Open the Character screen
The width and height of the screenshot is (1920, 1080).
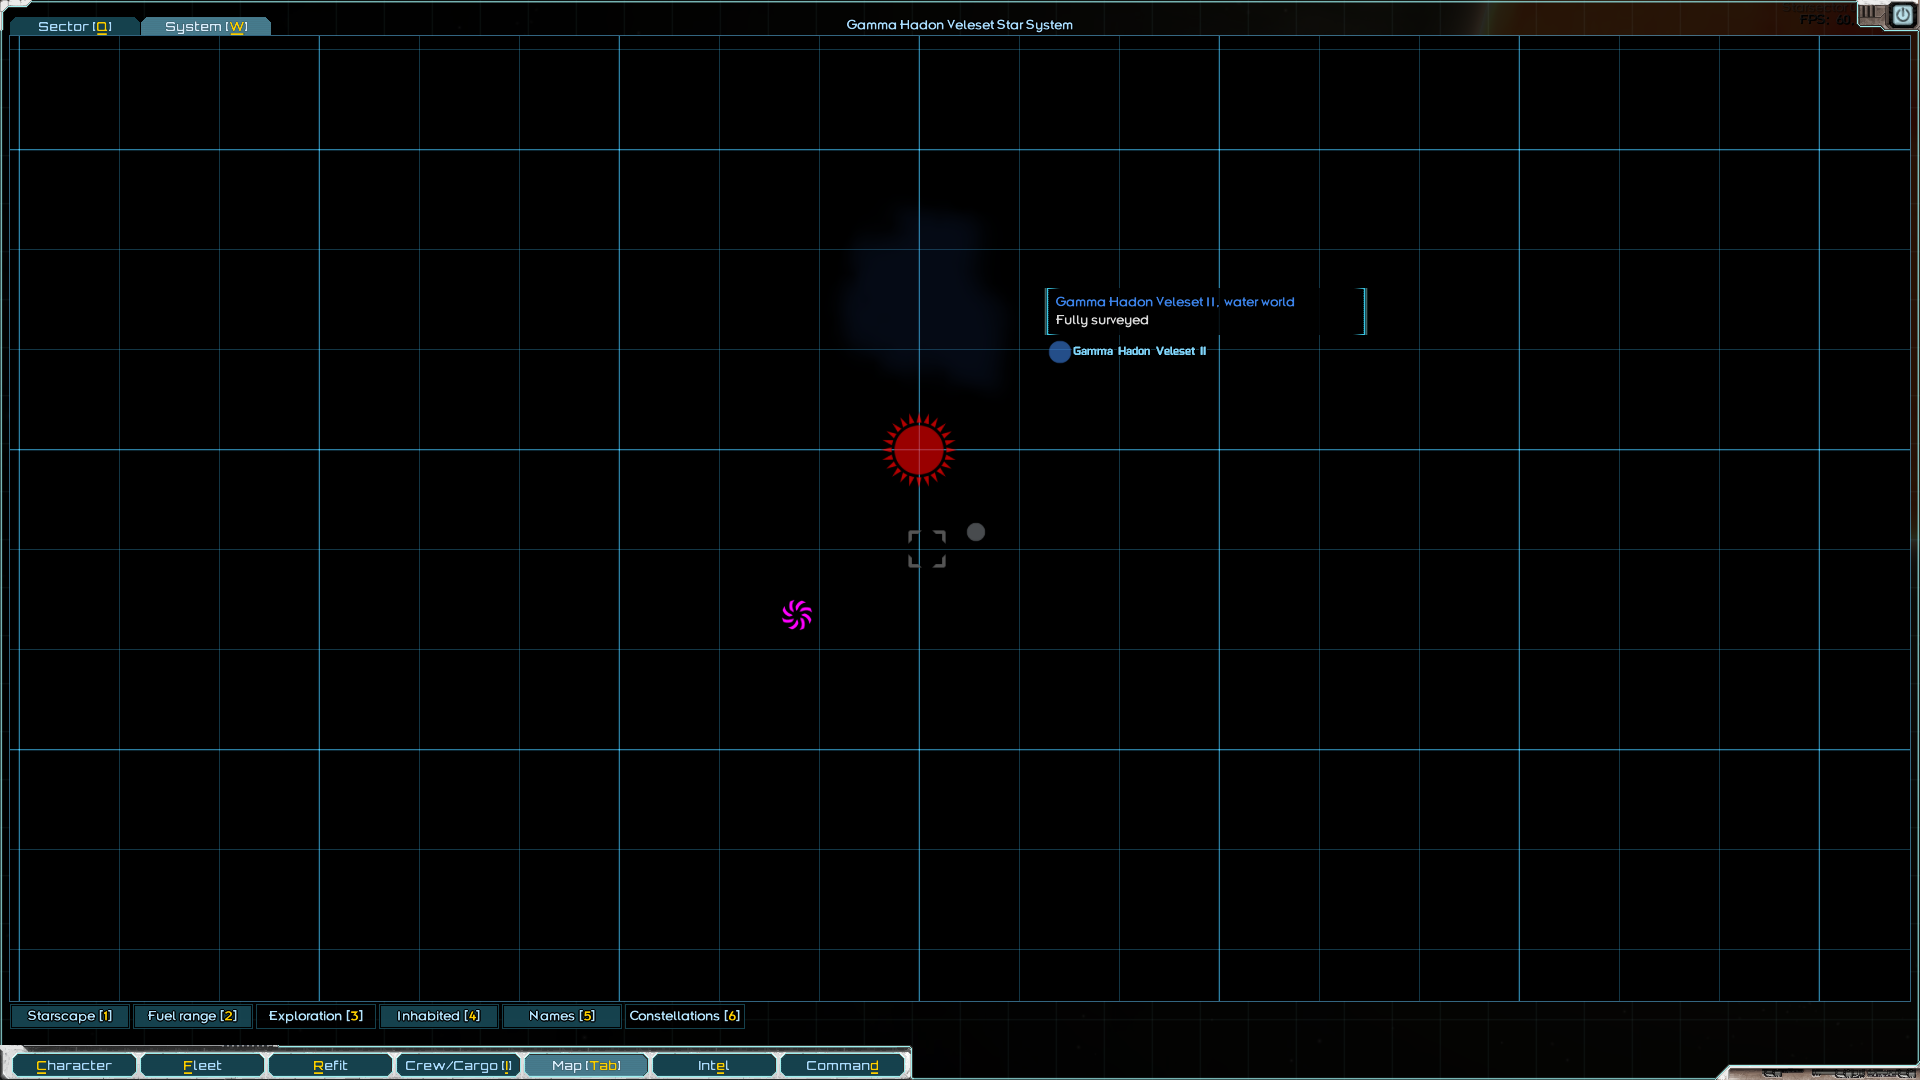point(74,1065)
